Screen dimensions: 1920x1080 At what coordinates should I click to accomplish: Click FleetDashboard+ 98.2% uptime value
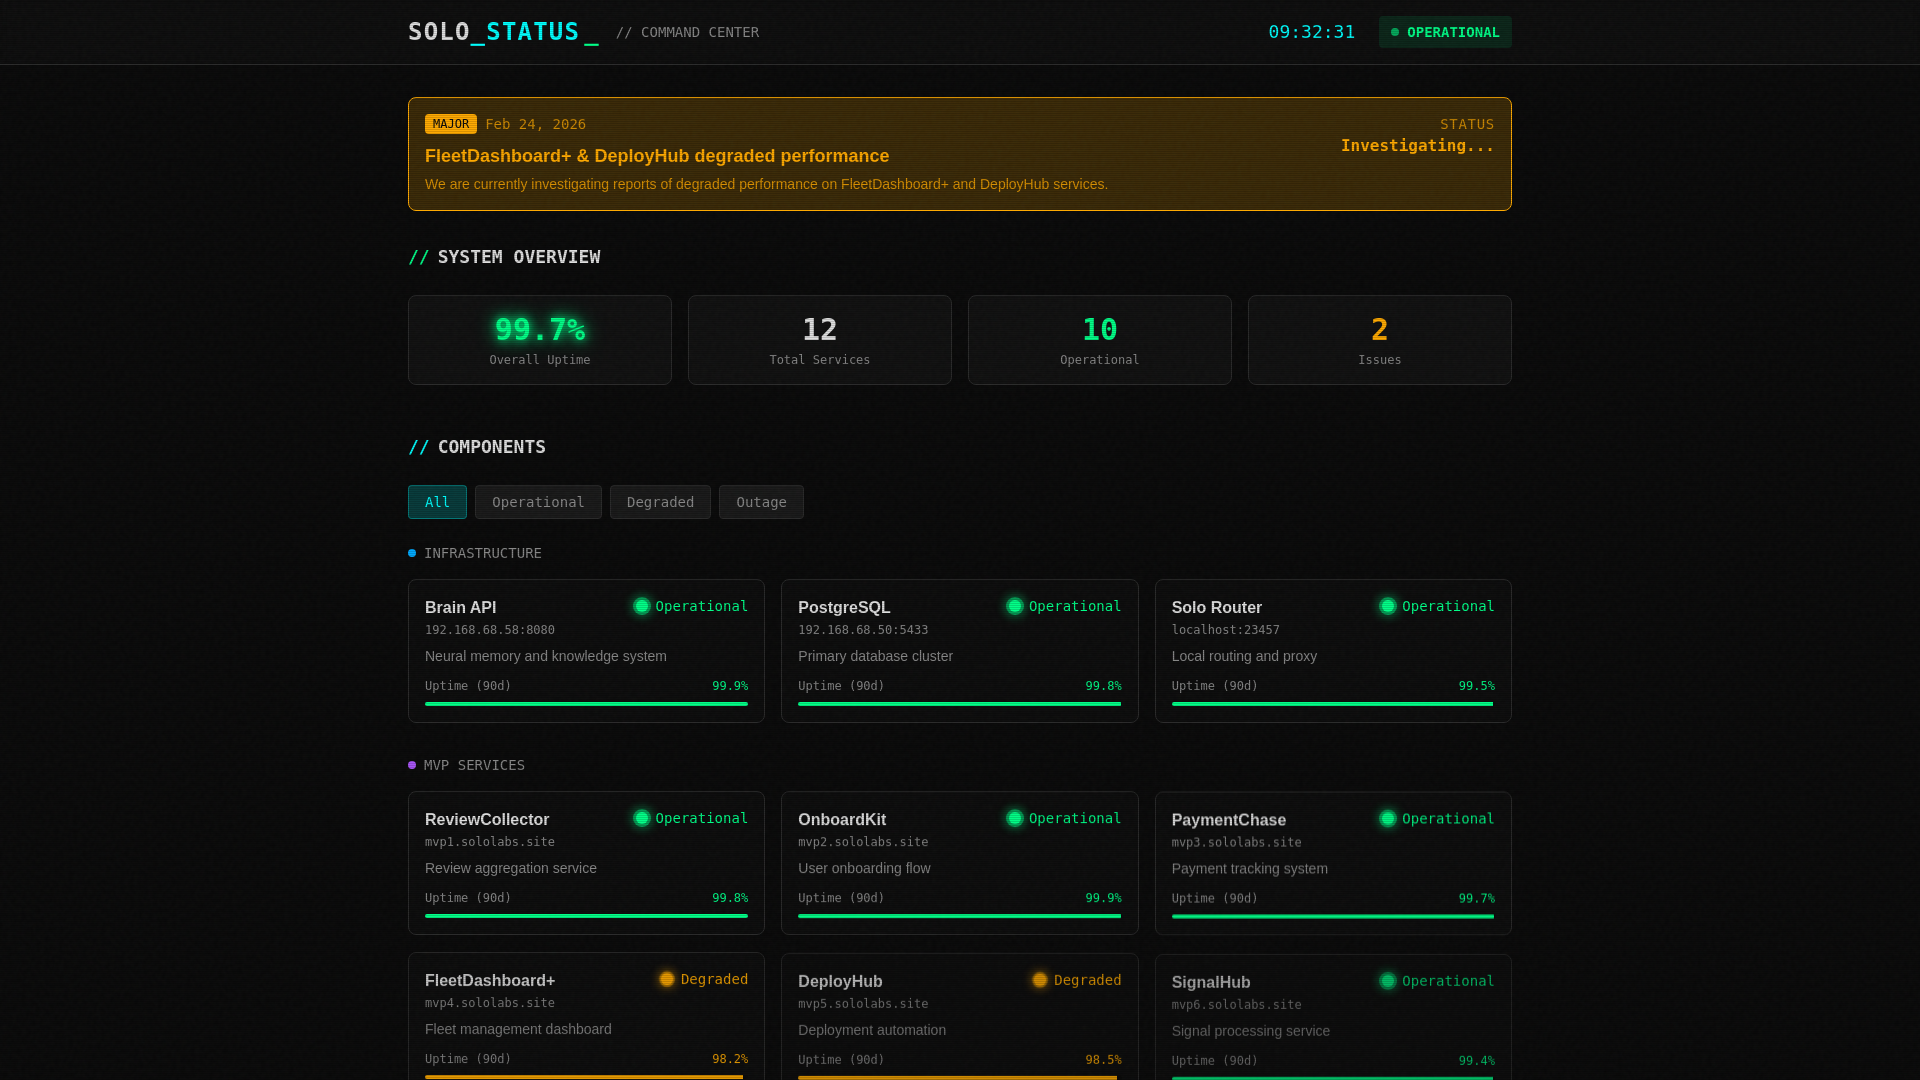click(x=730, y=1059)
